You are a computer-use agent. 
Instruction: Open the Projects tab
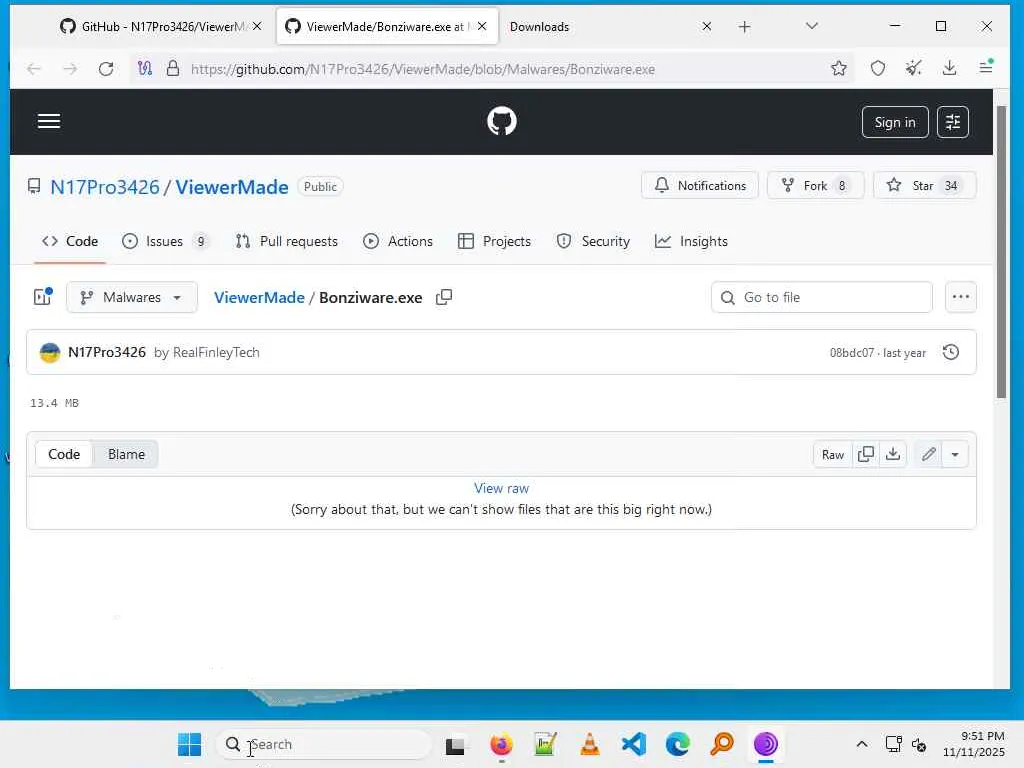point(494,242)
